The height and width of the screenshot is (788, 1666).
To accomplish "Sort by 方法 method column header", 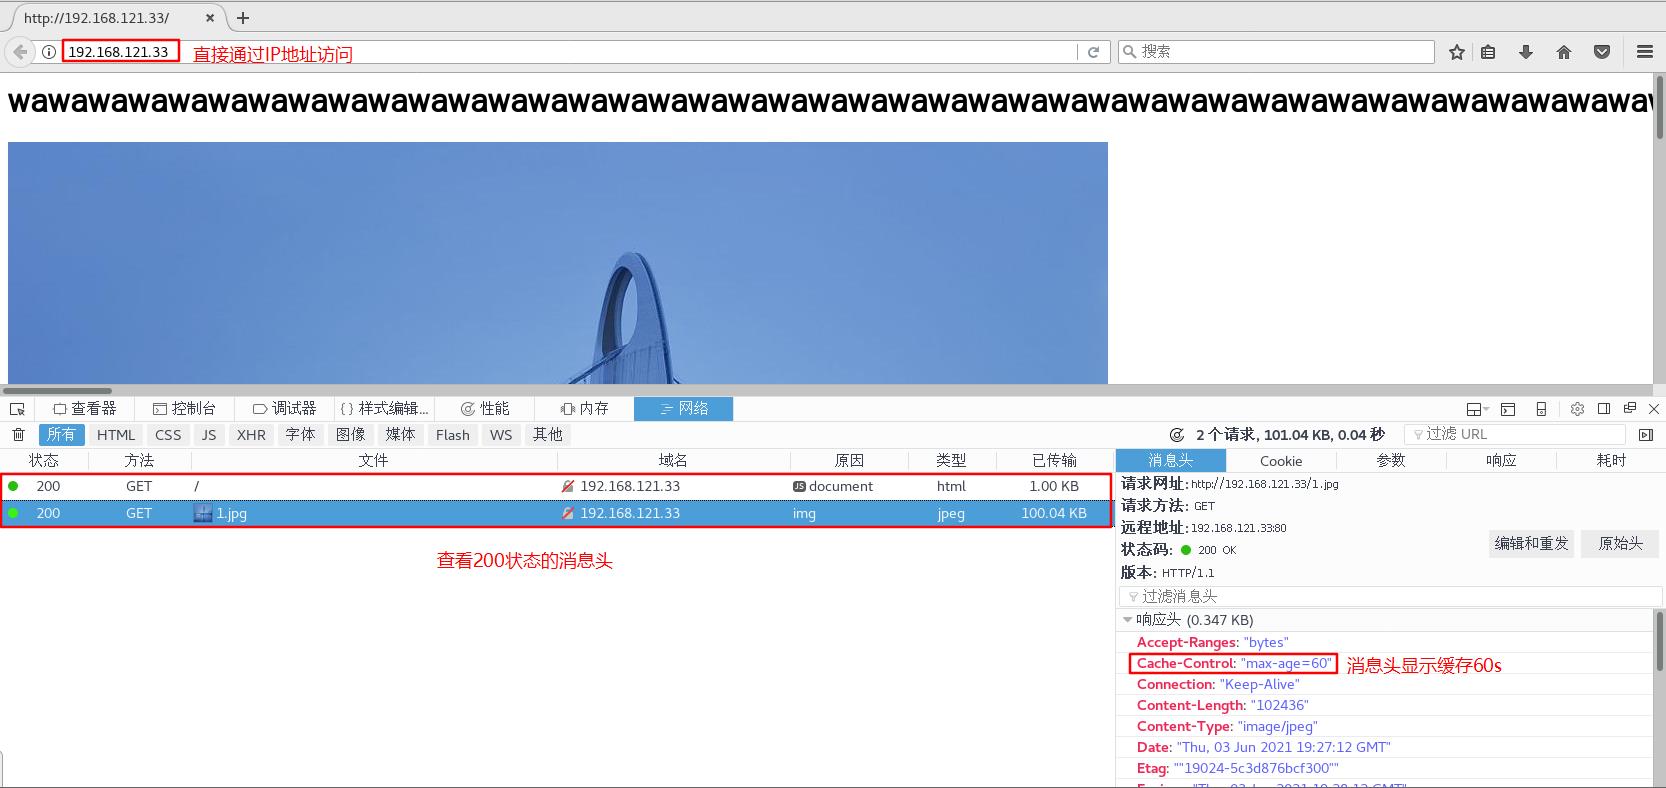I will 139,461.
